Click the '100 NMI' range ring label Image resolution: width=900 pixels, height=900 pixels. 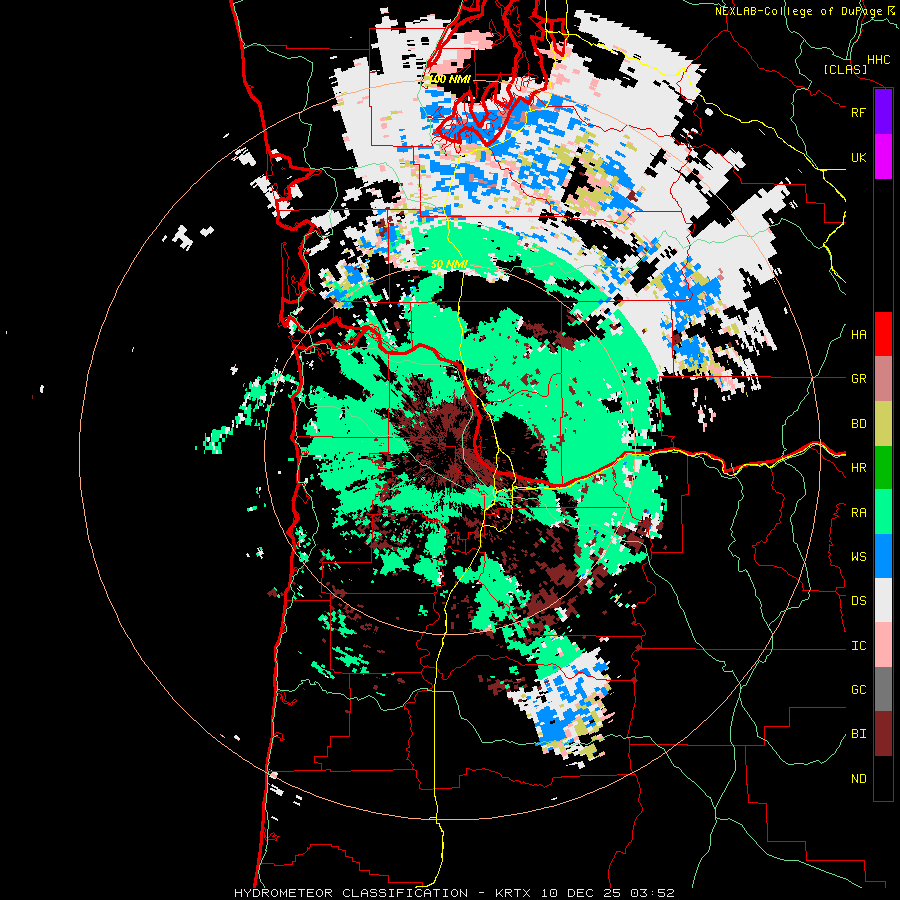[x=450, y=79]
